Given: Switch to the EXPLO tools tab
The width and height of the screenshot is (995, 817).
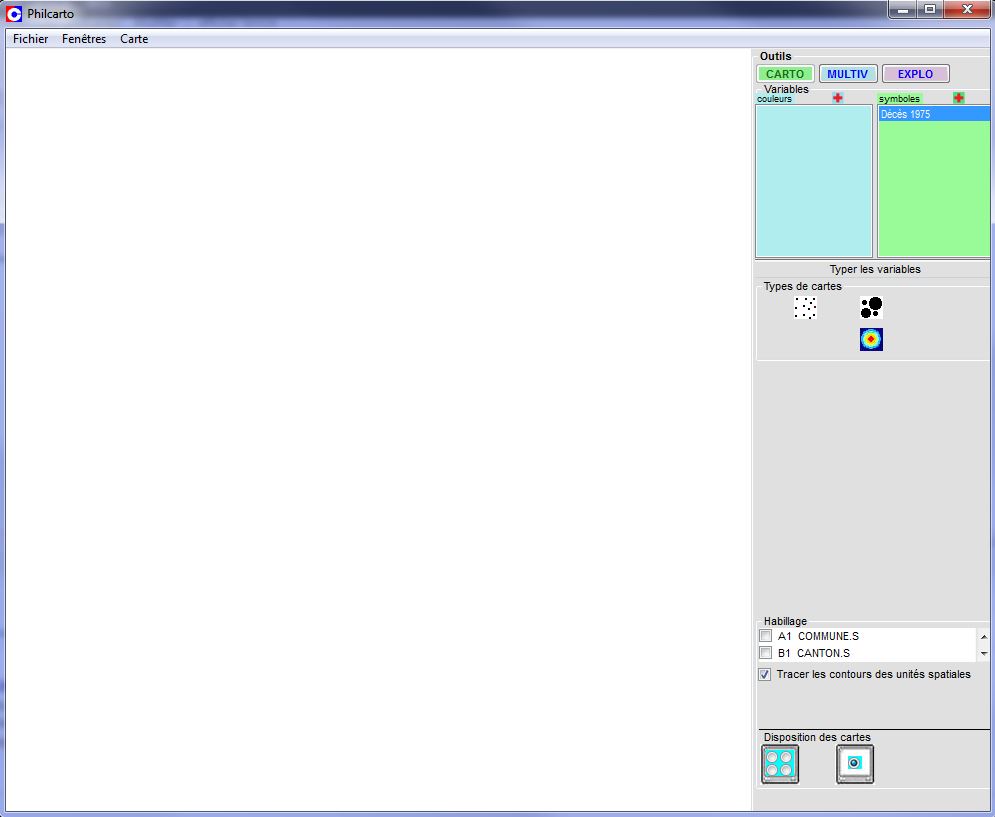Looking at the screenshot, I should (915, 74).
